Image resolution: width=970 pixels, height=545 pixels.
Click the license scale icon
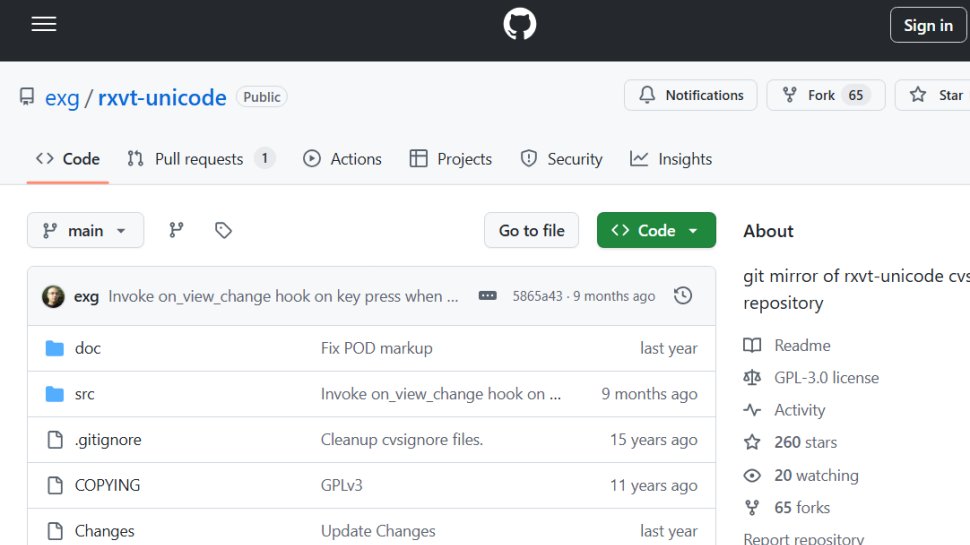point(752,377)
